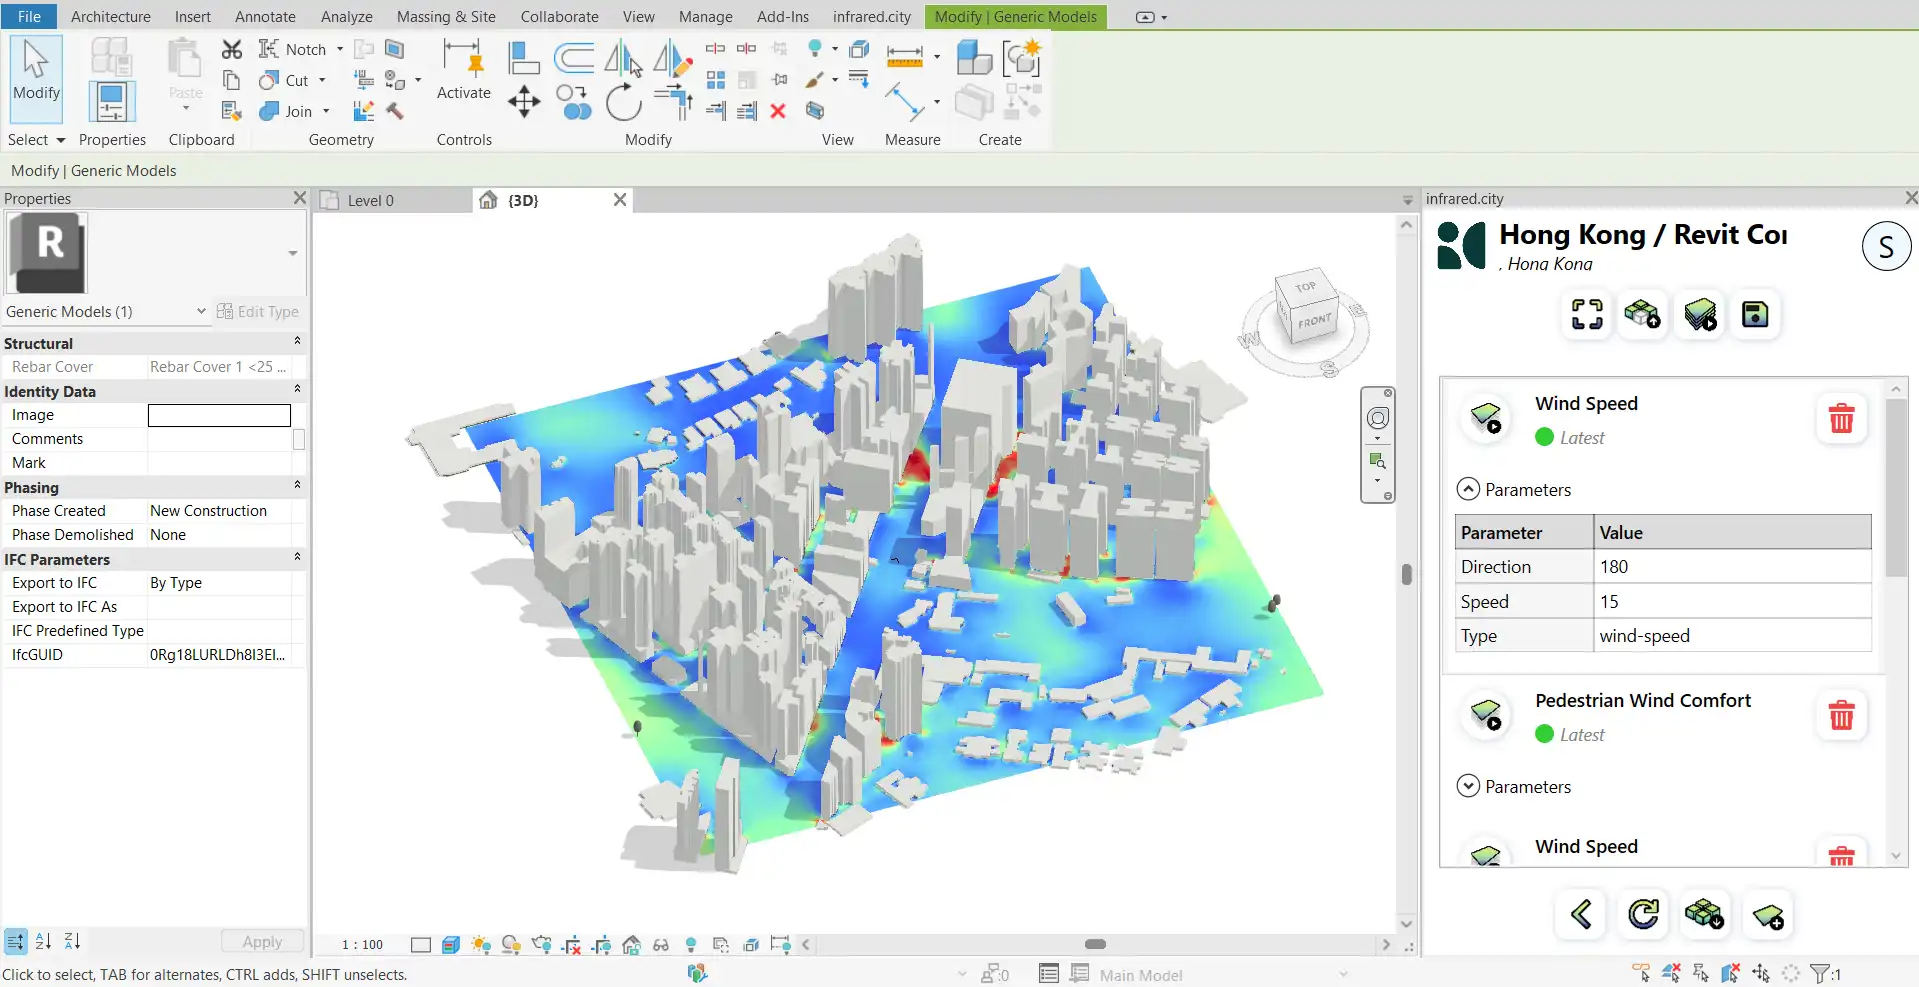1919x987 pixels.
Task: Click the save icon in infrared.city panel
Action: 1755,315
